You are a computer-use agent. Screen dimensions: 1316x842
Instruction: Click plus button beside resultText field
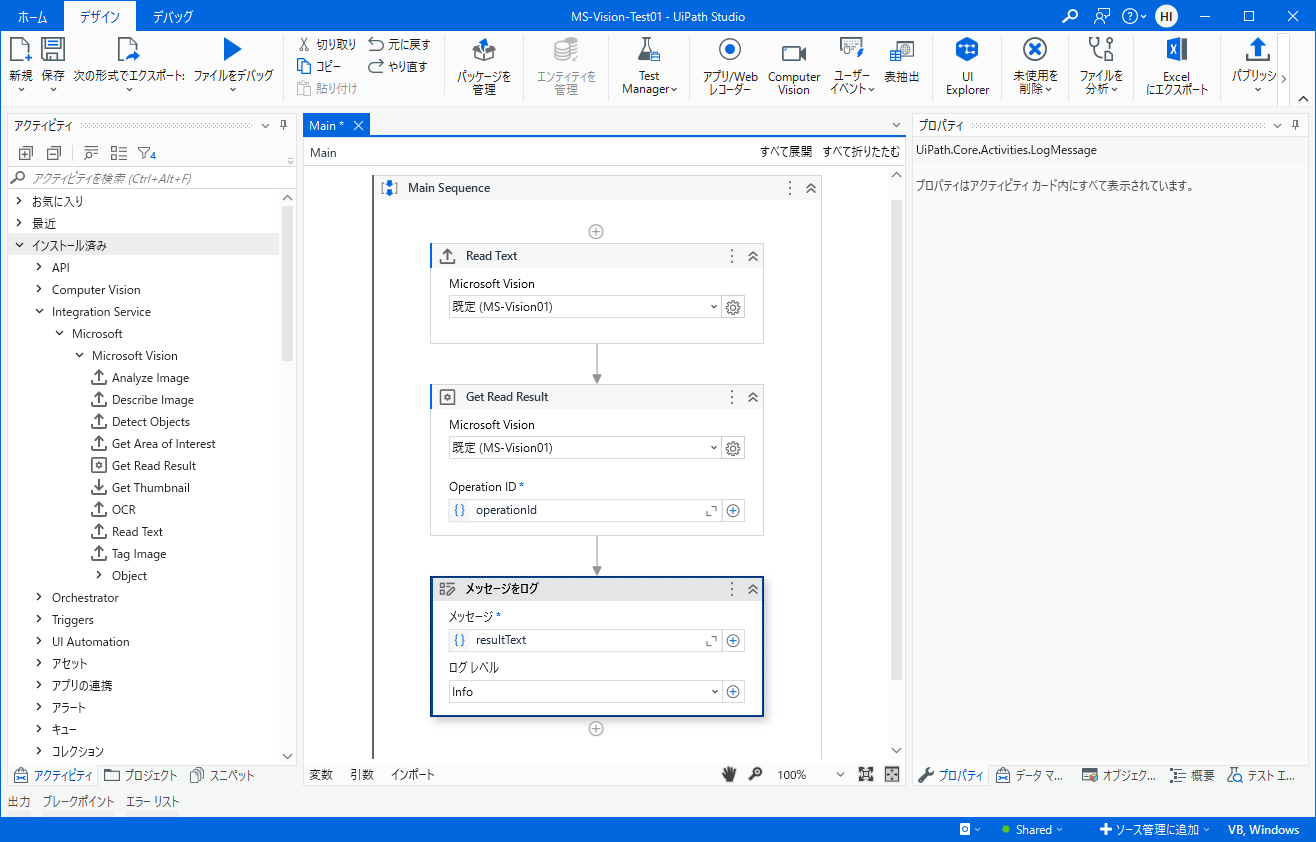(733, 640)
